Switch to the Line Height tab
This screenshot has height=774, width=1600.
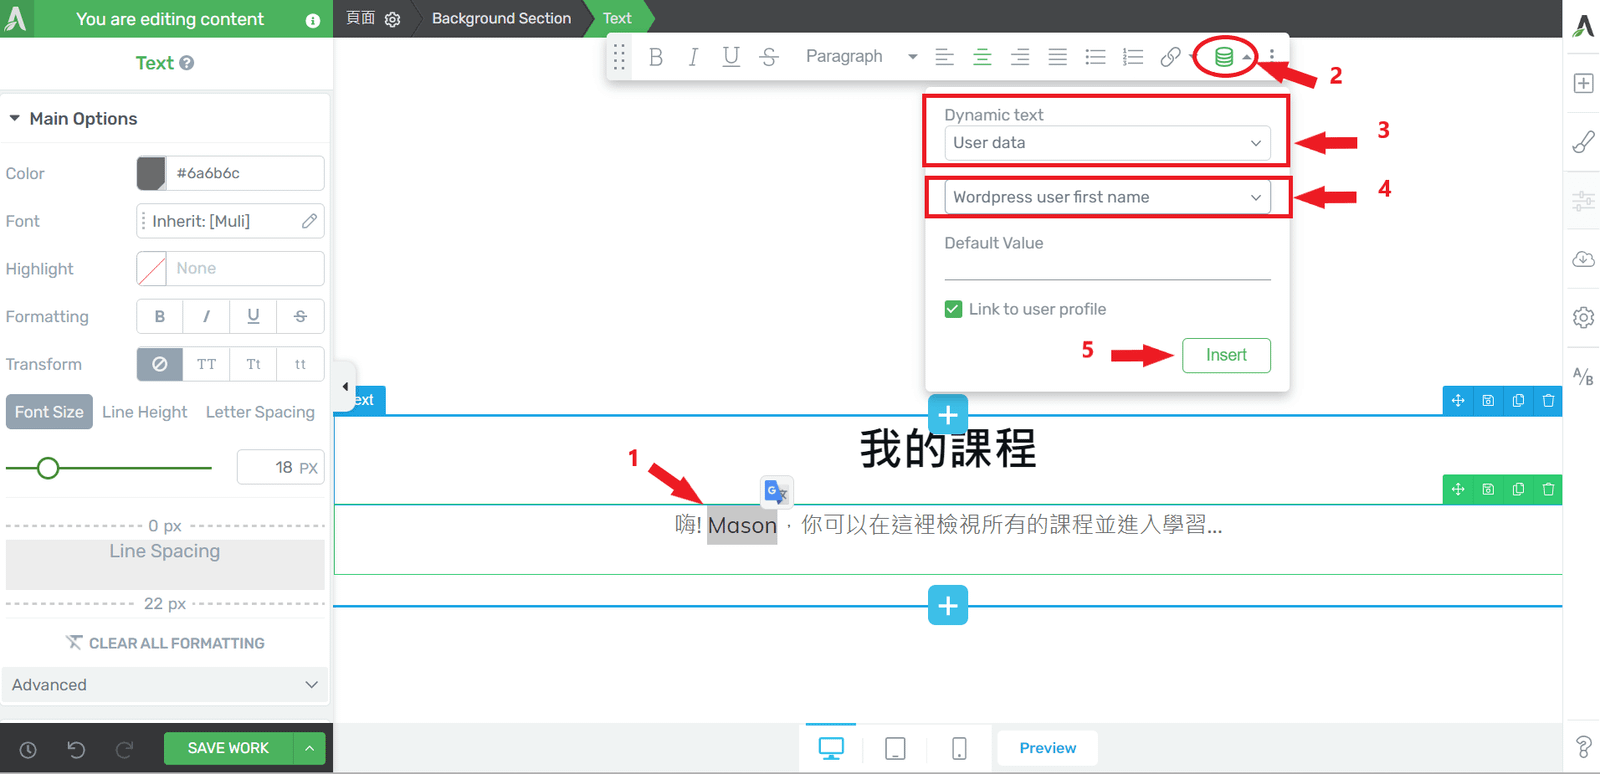coord(145,412)
